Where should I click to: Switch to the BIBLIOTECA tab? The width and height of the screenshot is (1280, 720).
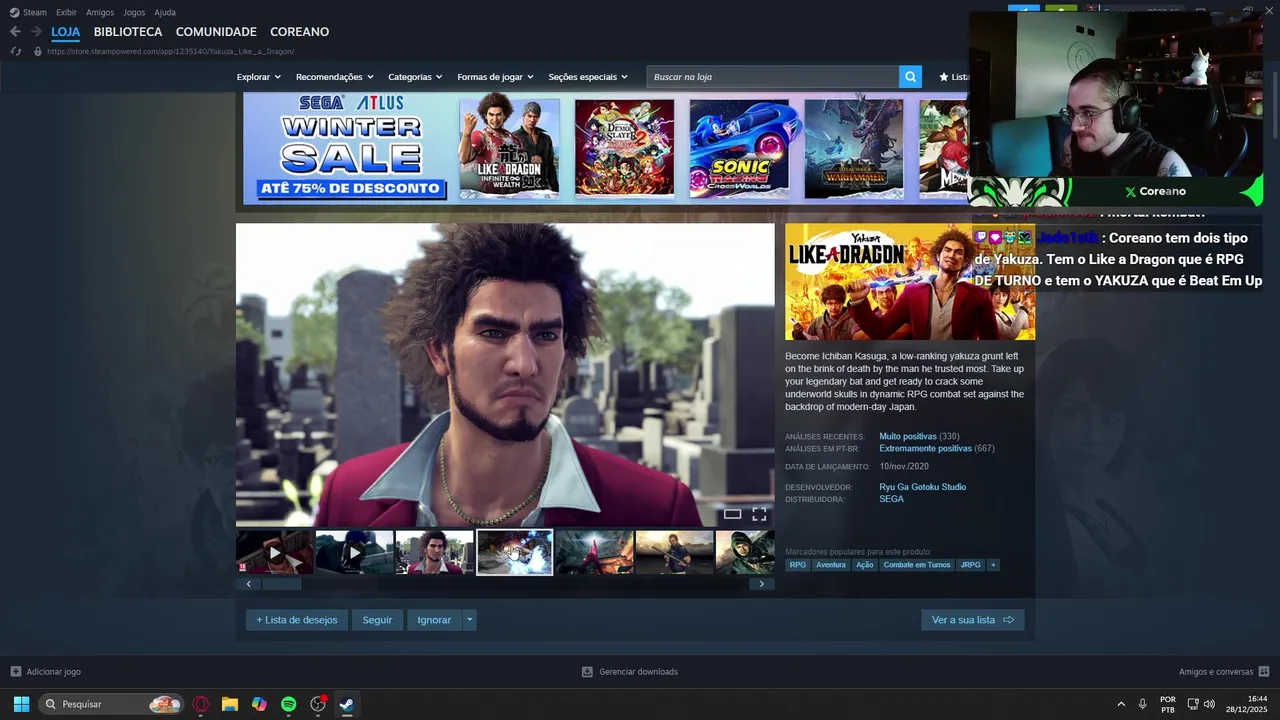[x=128, y=32]
